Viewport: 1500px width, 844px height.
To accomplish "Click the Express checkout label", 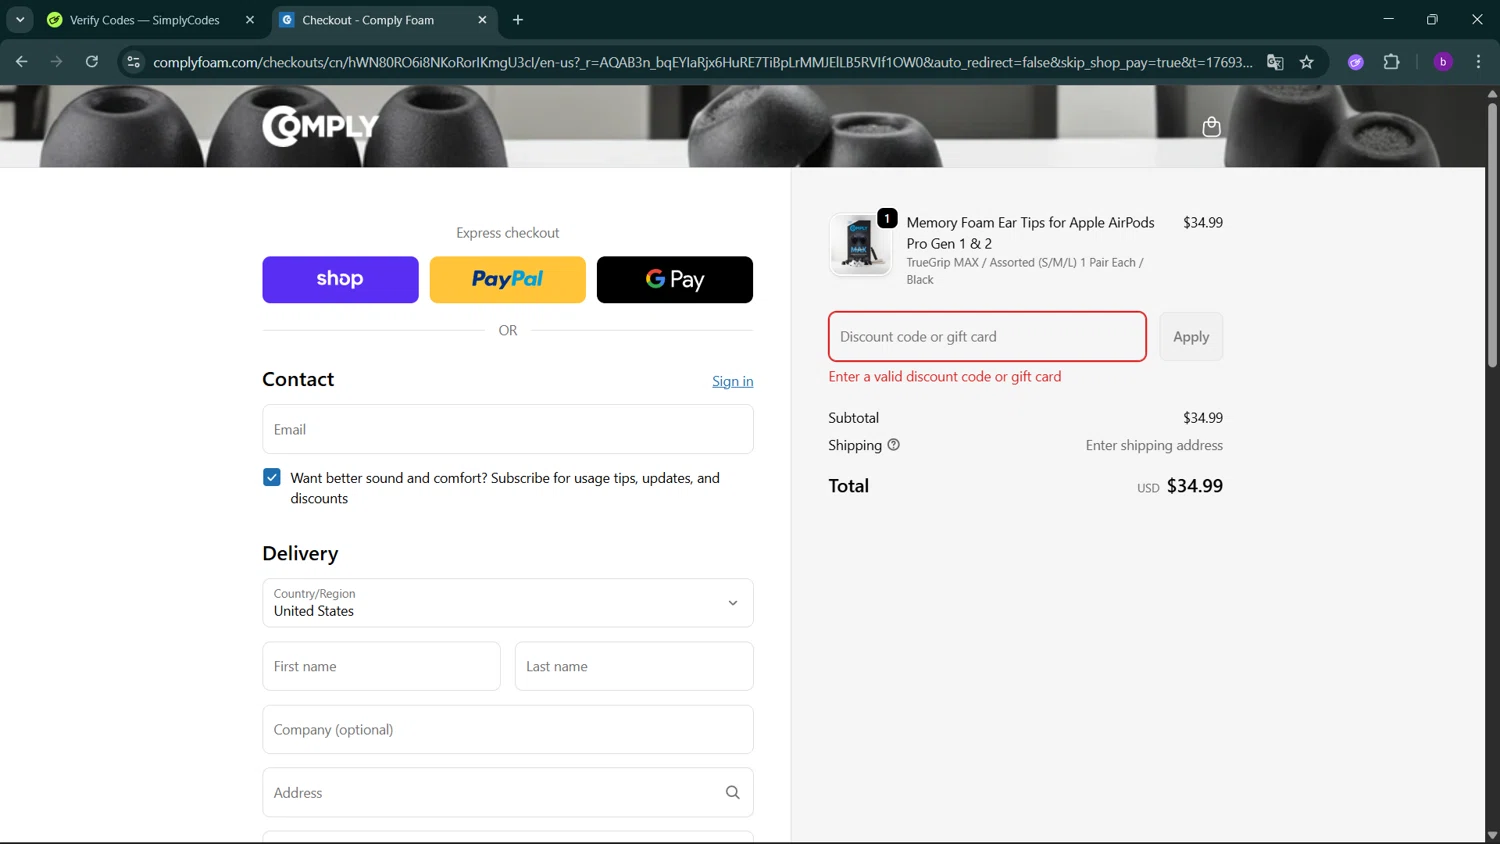I will pyautogui.click(x=507, y=233).
